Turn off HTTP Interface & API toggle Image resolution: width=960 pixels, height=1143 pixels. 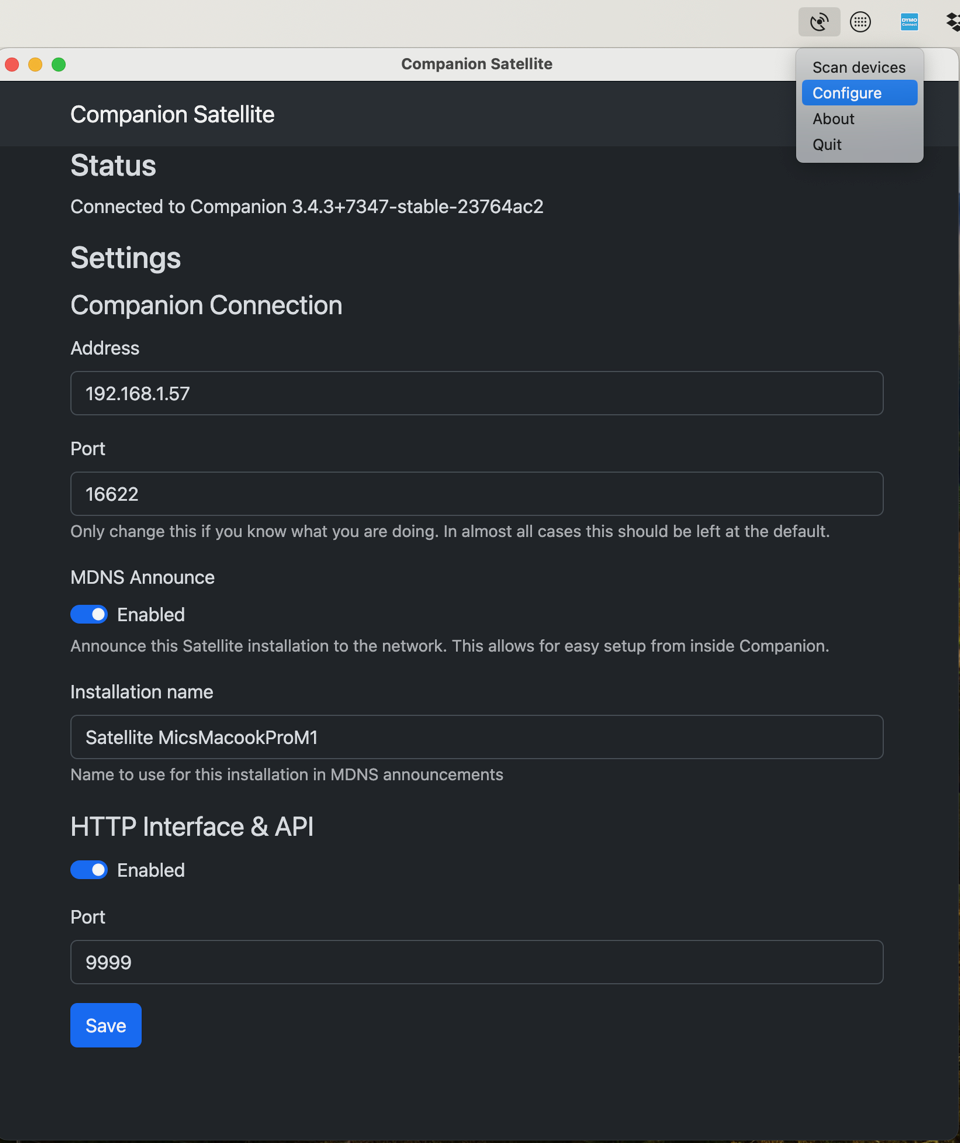(89, 870)
